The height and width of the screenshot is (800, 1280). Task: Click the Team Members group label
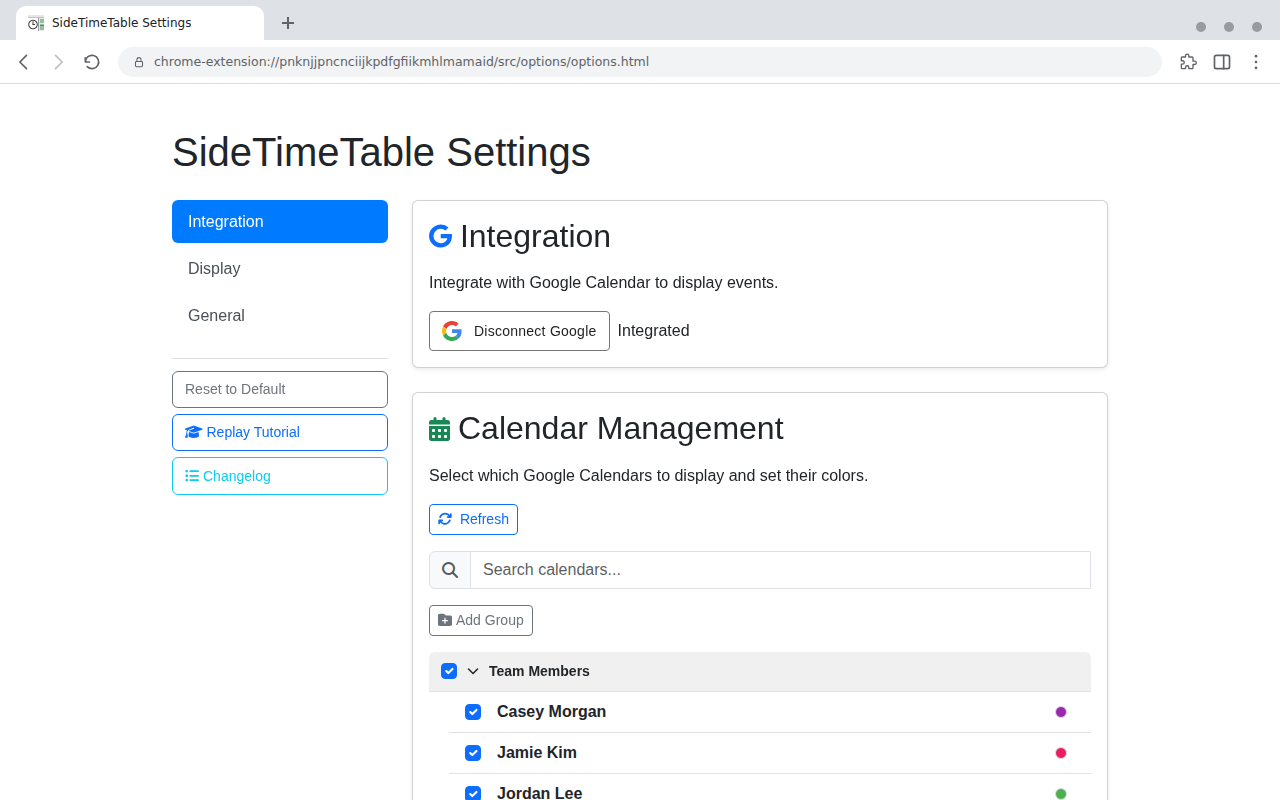pyautogui.click(x=539, y=671)
